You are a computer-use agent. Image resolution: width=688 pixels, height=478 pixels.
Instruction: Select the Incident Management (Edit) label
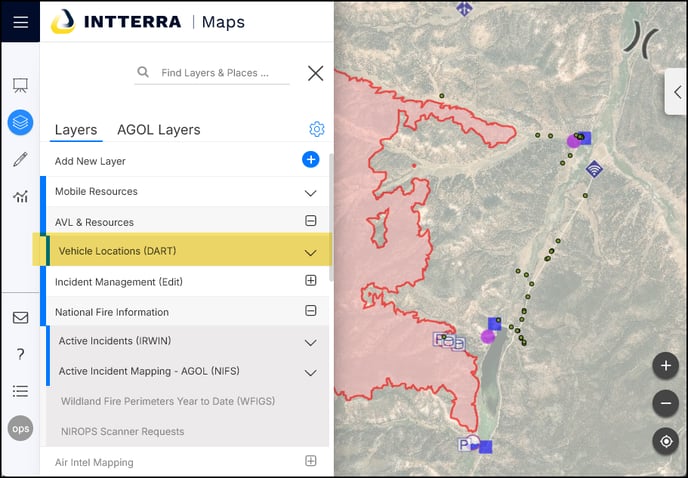click(x=119, y=282)
